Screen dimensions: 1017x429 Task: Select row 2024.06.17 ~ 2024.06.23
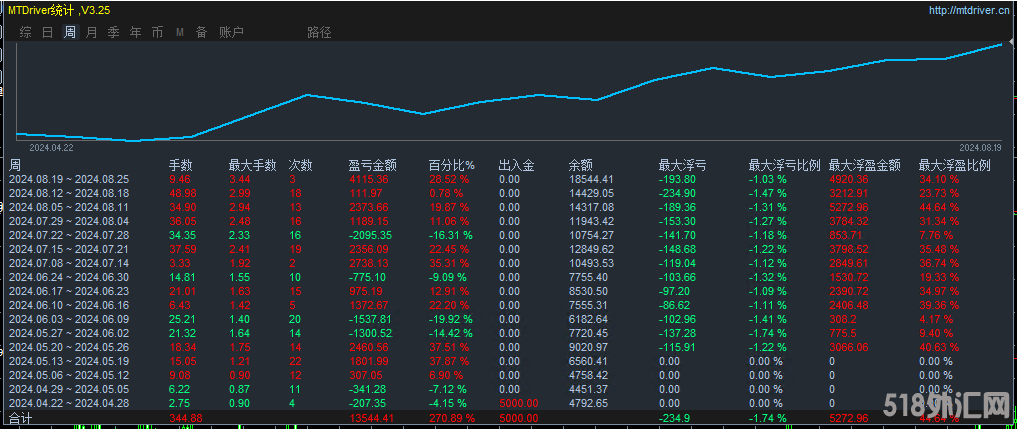point(506,291)
